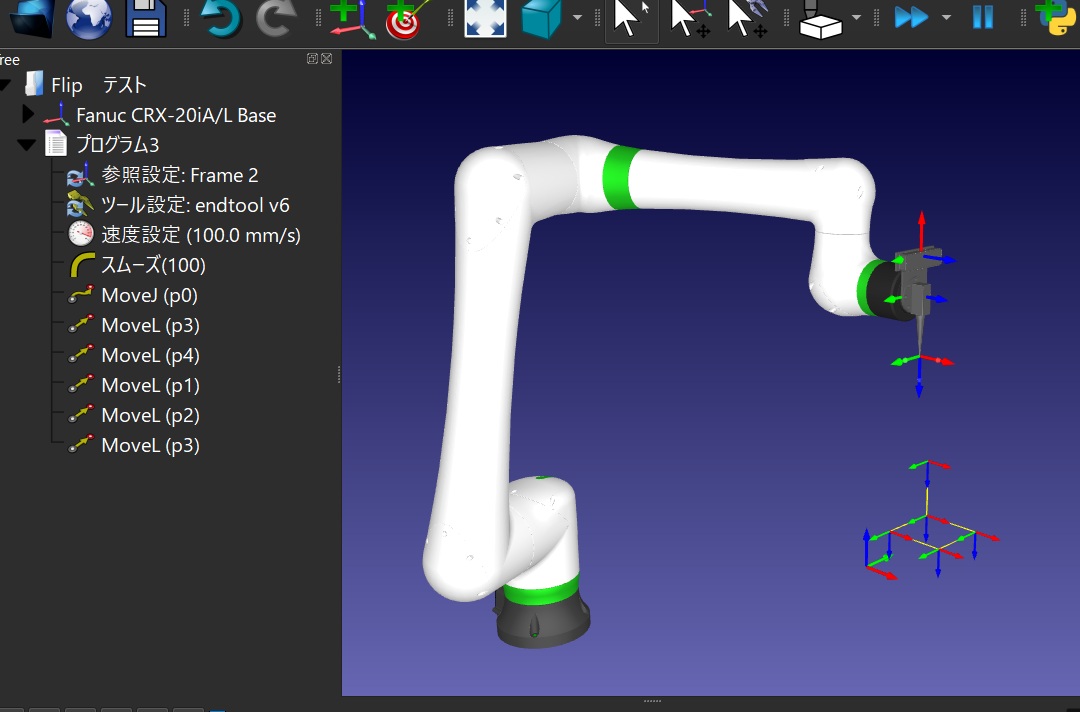Undo the last action
This screenshot has height=712, width=1080.
pos(220,18)
